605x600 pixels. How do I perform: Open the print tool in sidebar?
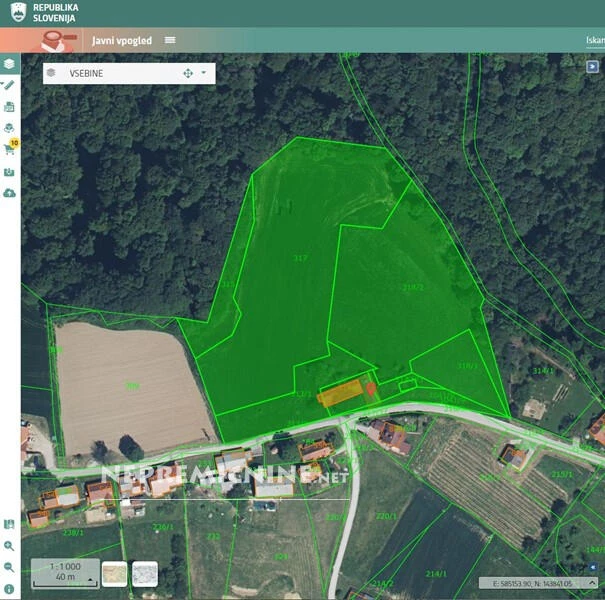pyautogui.click(x=9, y=107)
